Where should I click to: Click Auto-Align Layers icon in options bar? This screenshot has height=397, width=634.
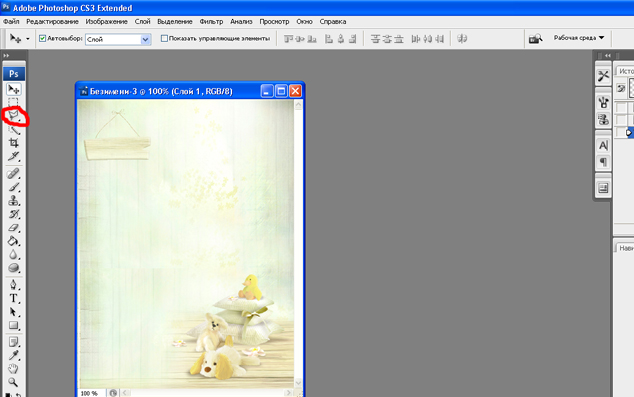click(x=462, y=38)
